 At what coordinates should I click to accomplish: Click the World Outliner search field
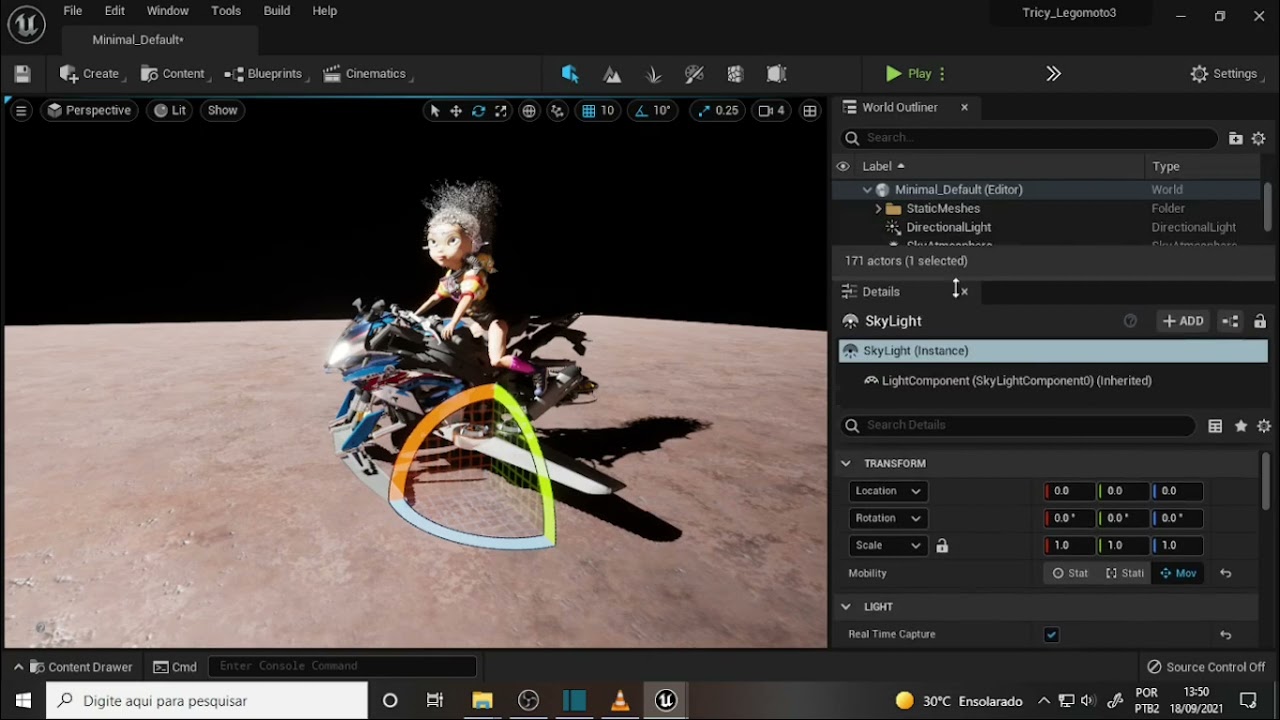pos(1029,138)
